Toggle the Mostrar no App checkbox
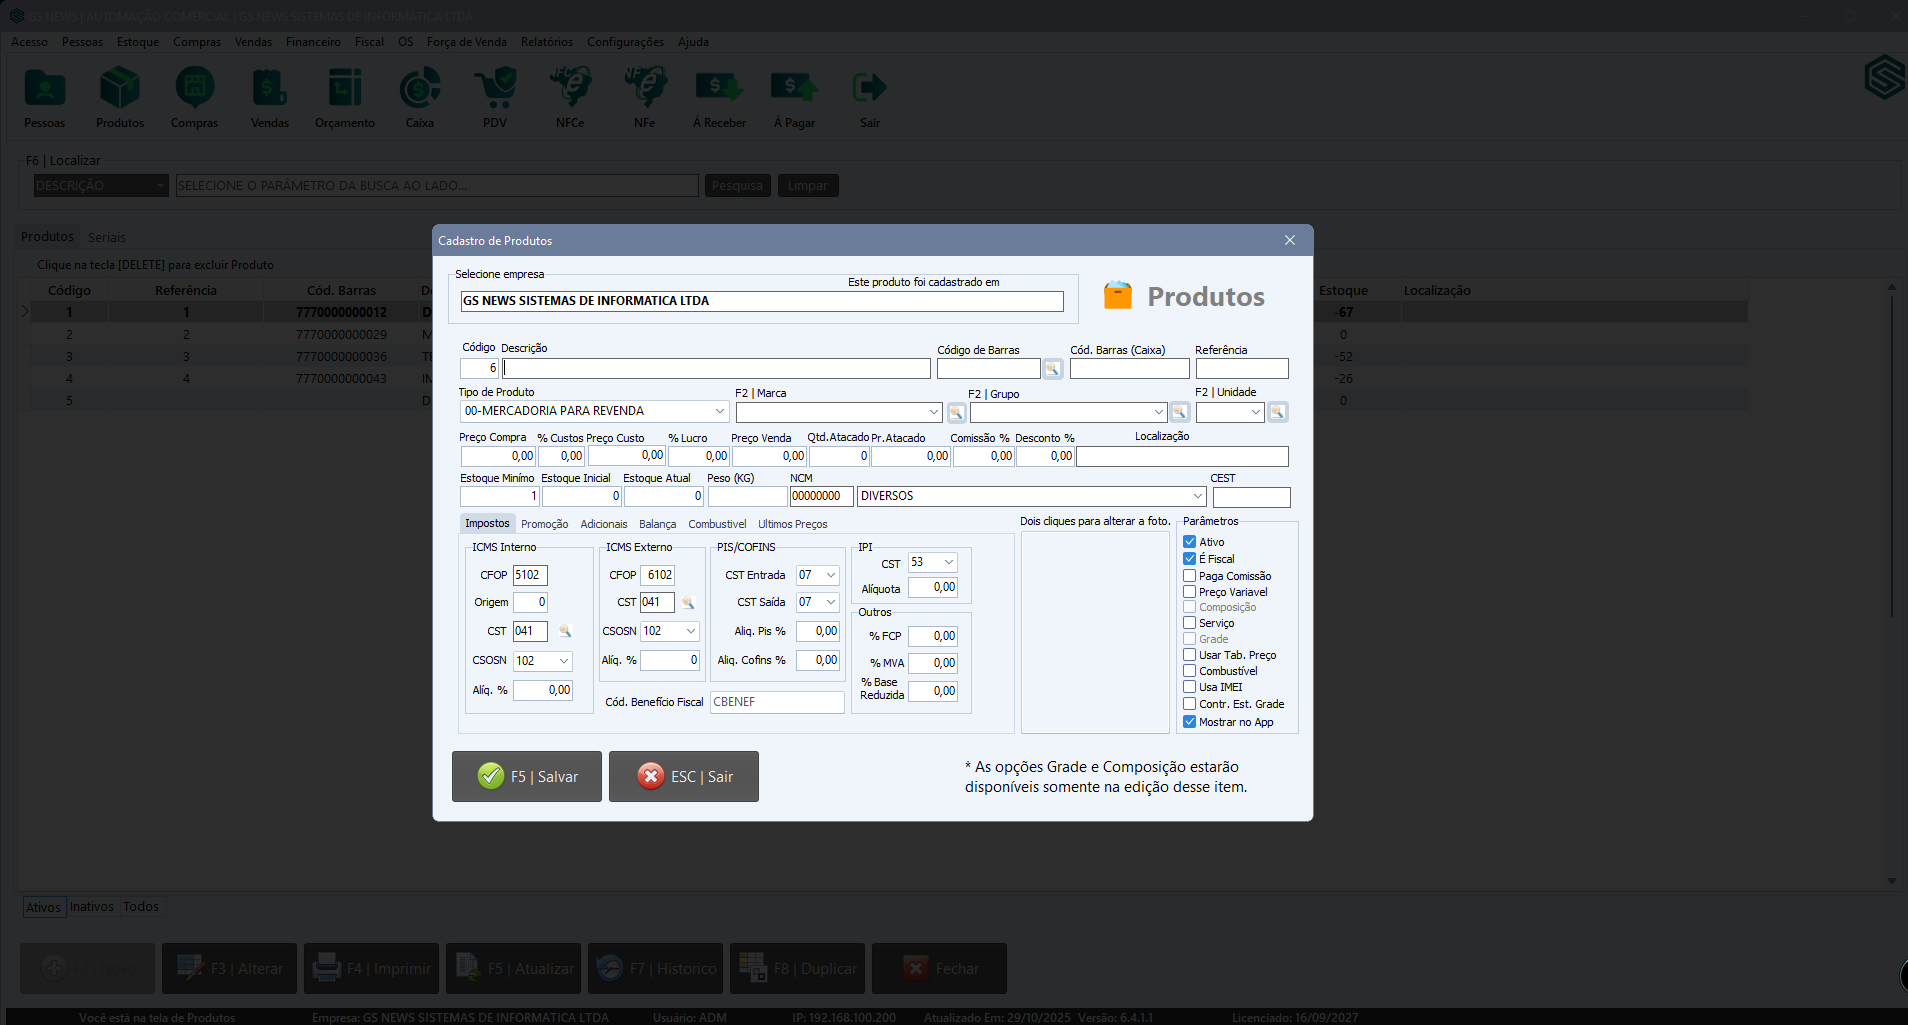This screenshot has width=1908, height=1025. pos(1190,722)
